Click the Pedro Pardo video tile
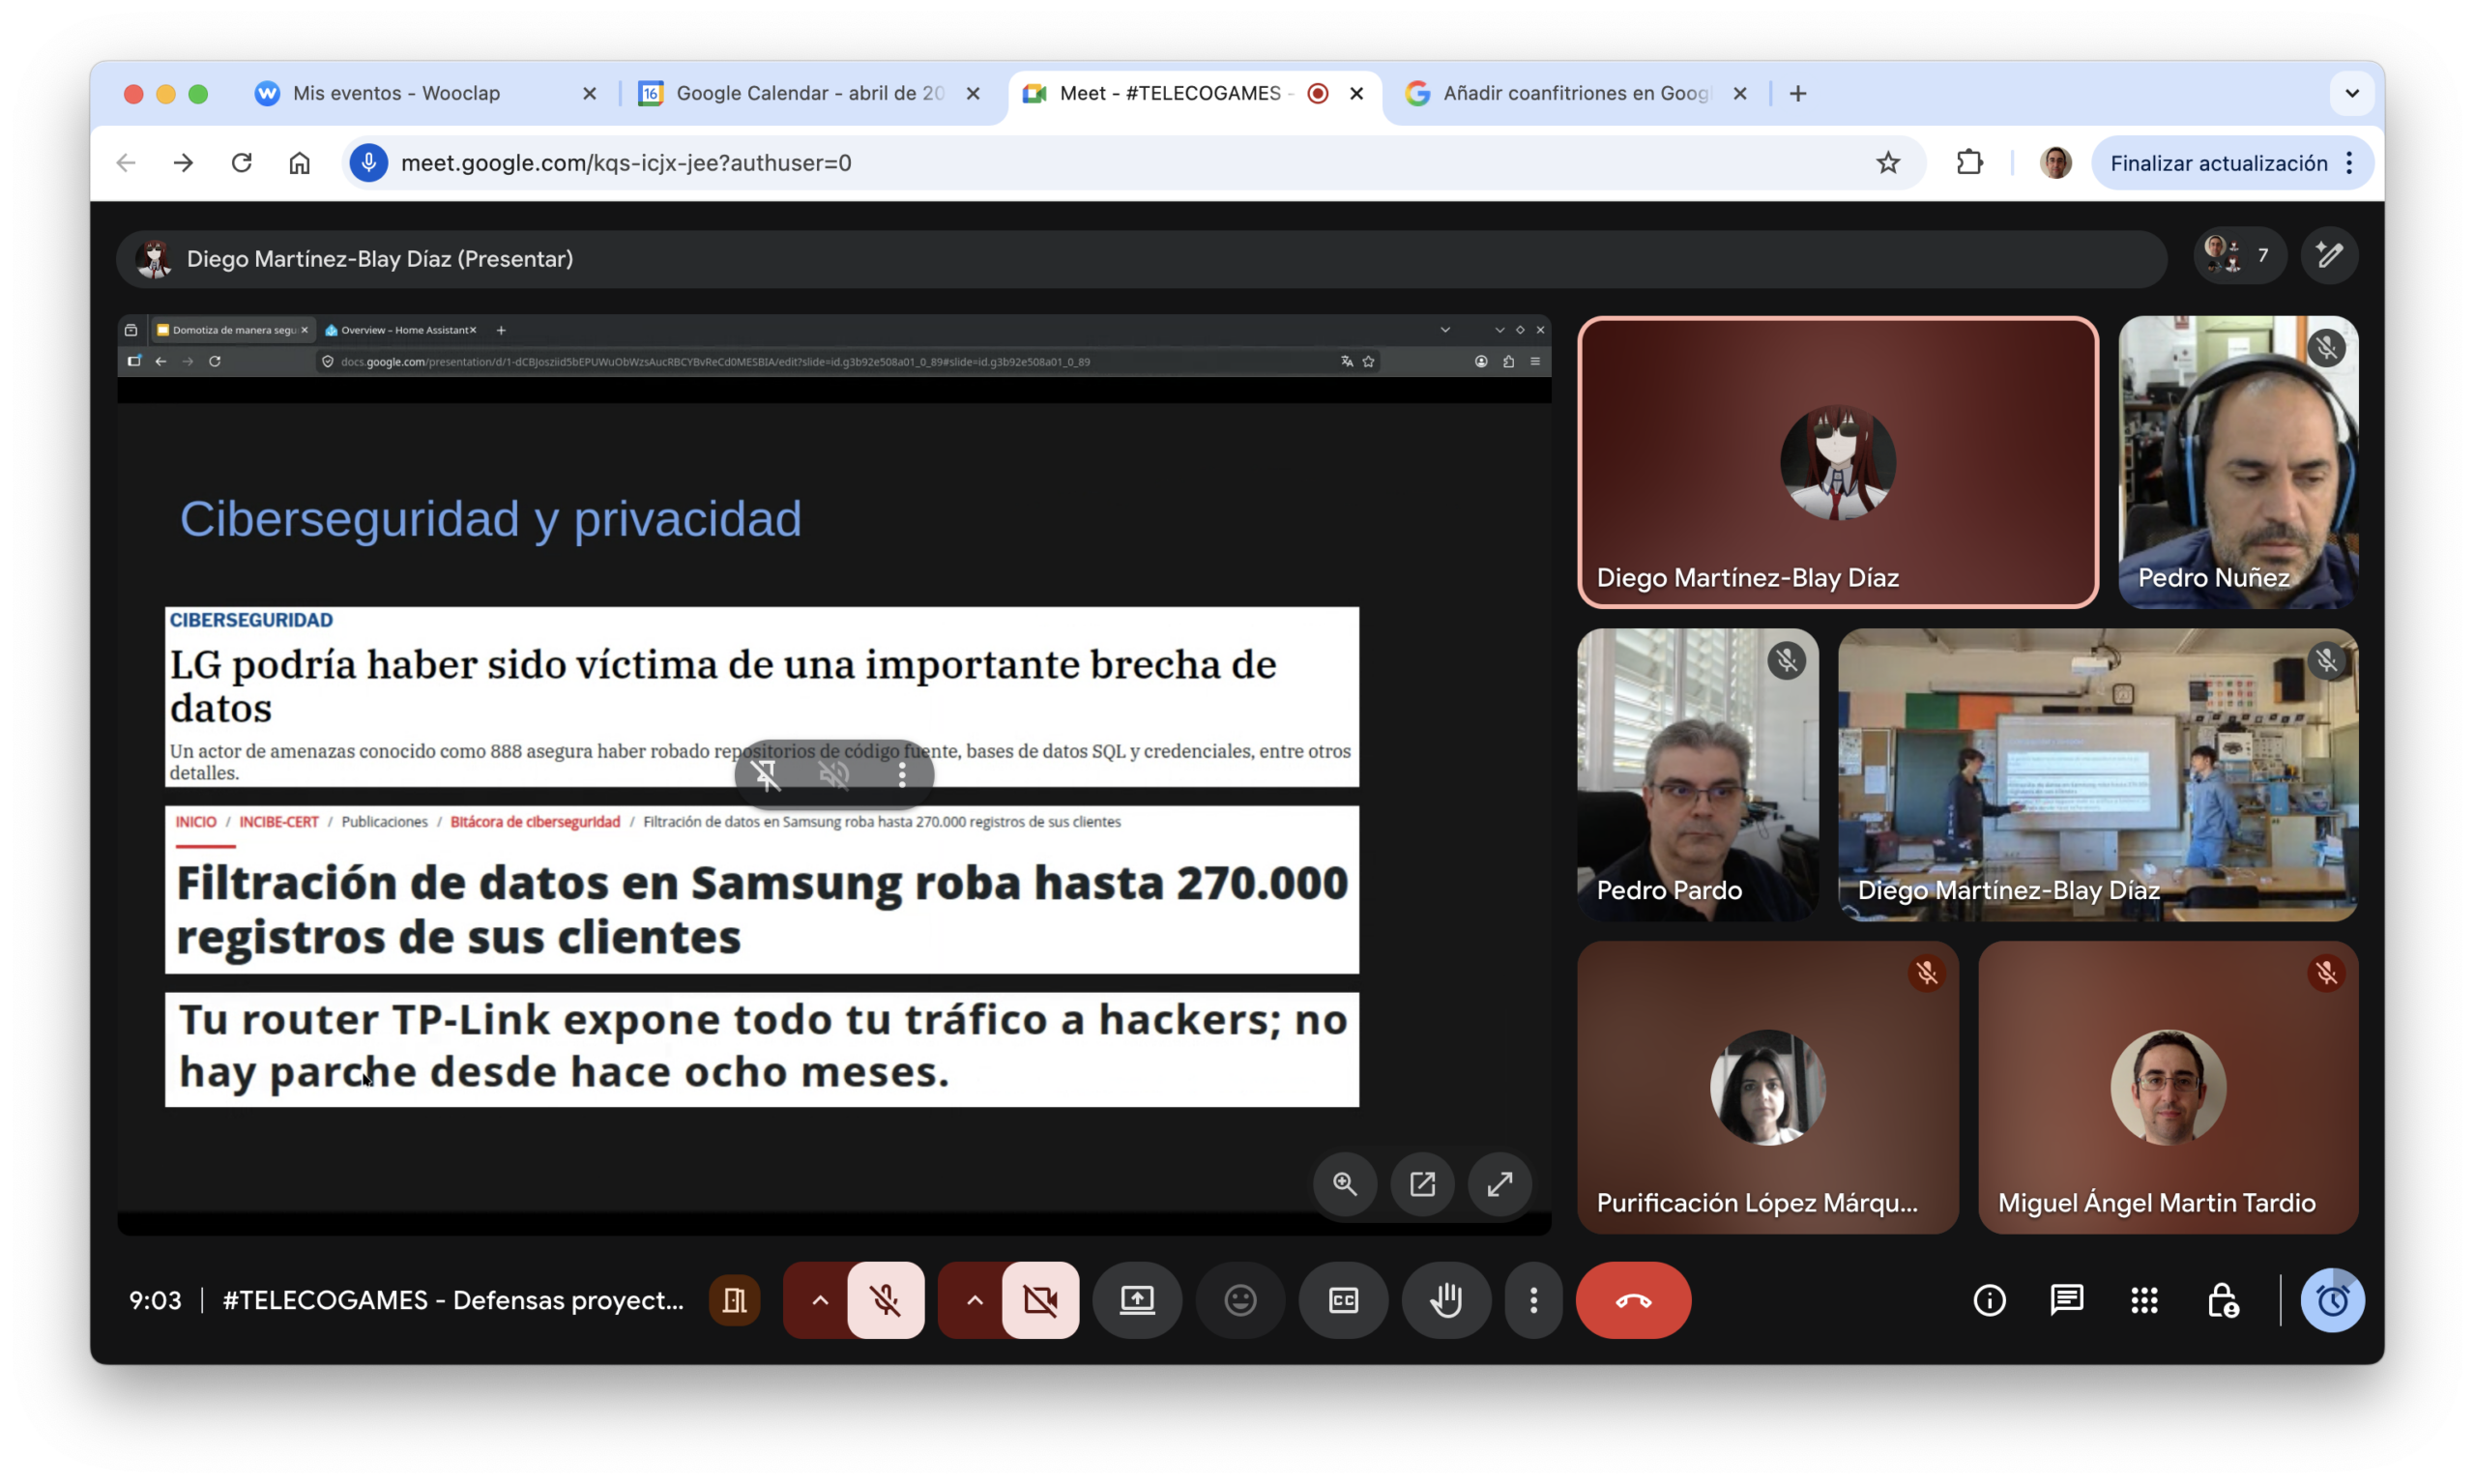 point(1697,774)
